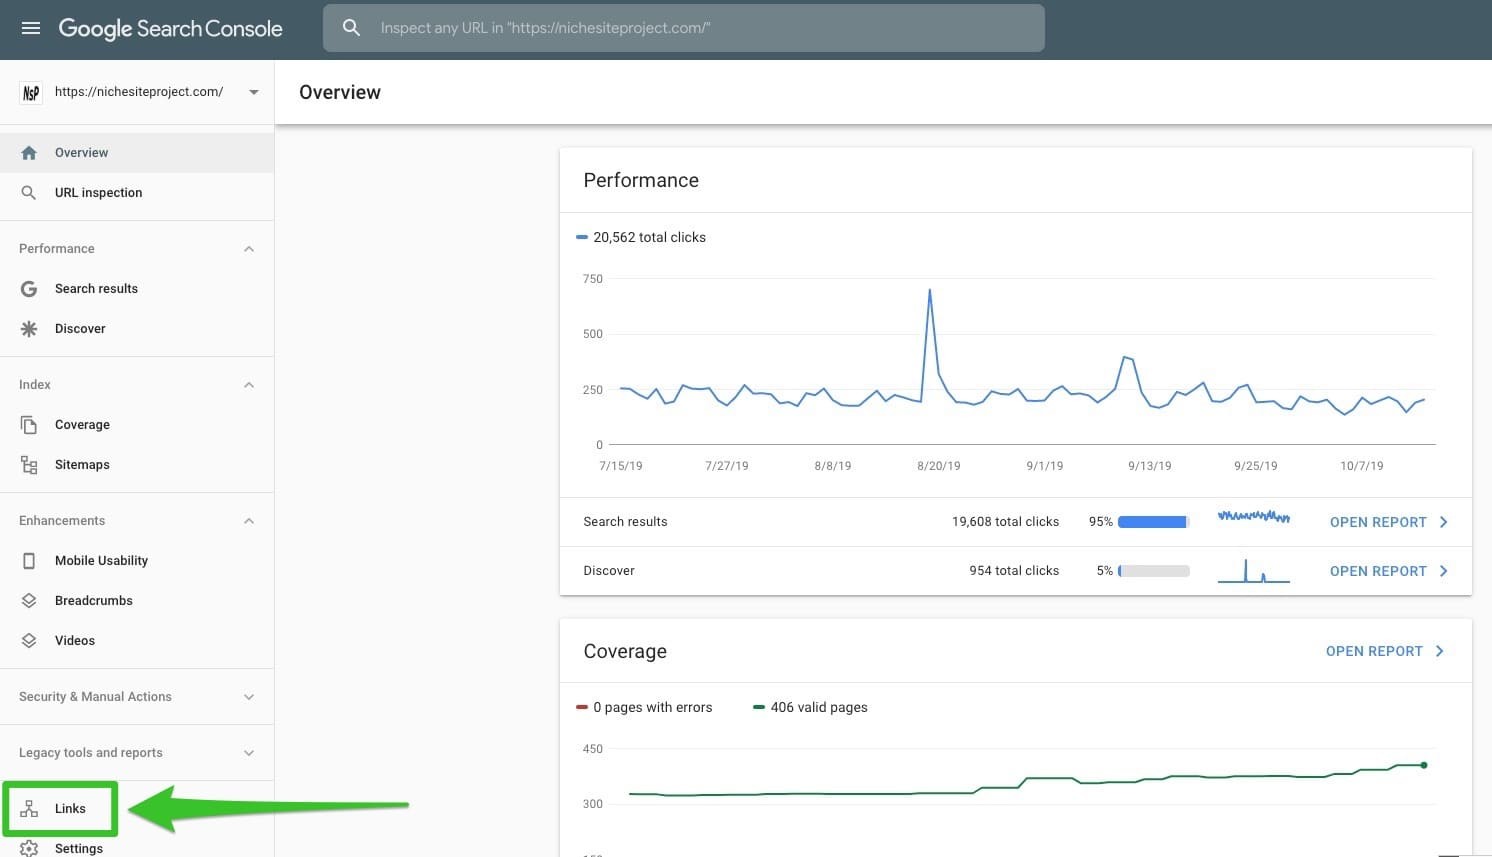Click the Inspect any URL search field
The image size is (1492, 857).
(684, 28)
